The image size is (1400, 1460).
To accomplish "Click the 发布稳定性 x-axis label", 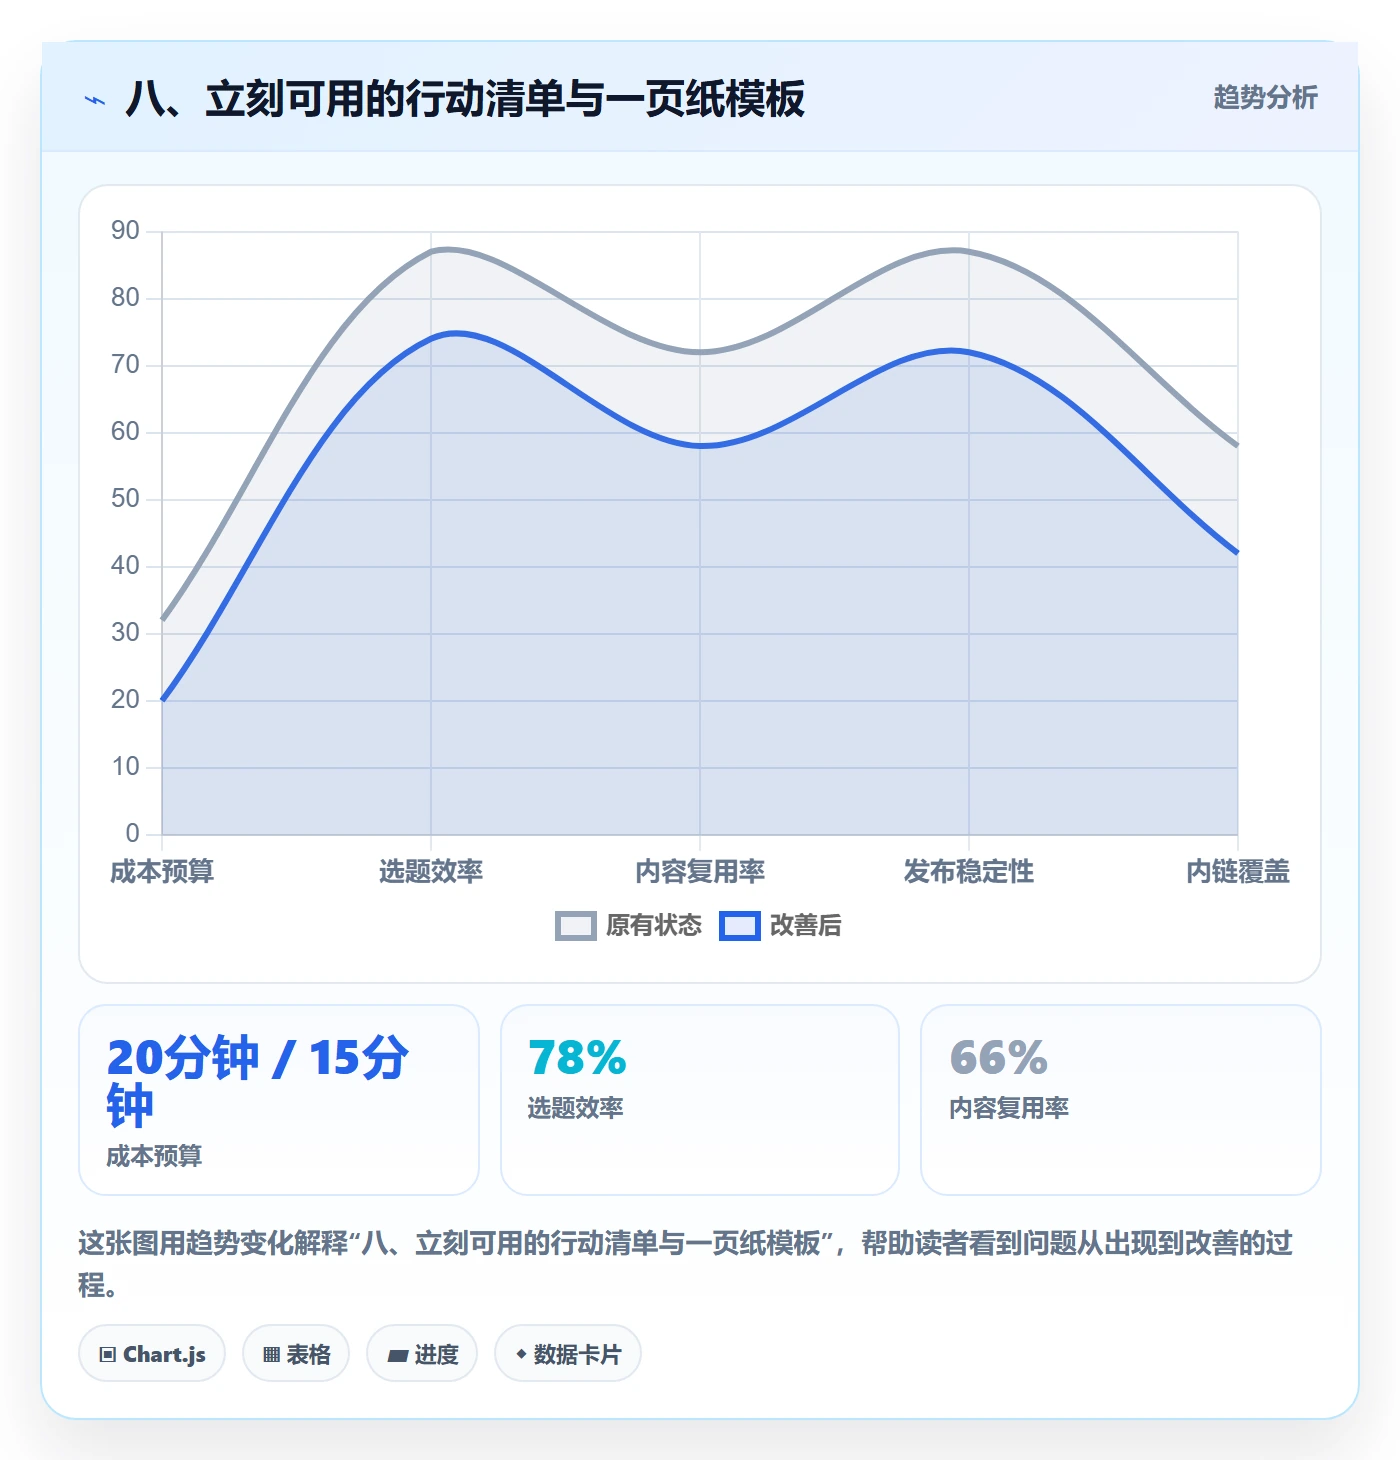I will pos(969,872).
